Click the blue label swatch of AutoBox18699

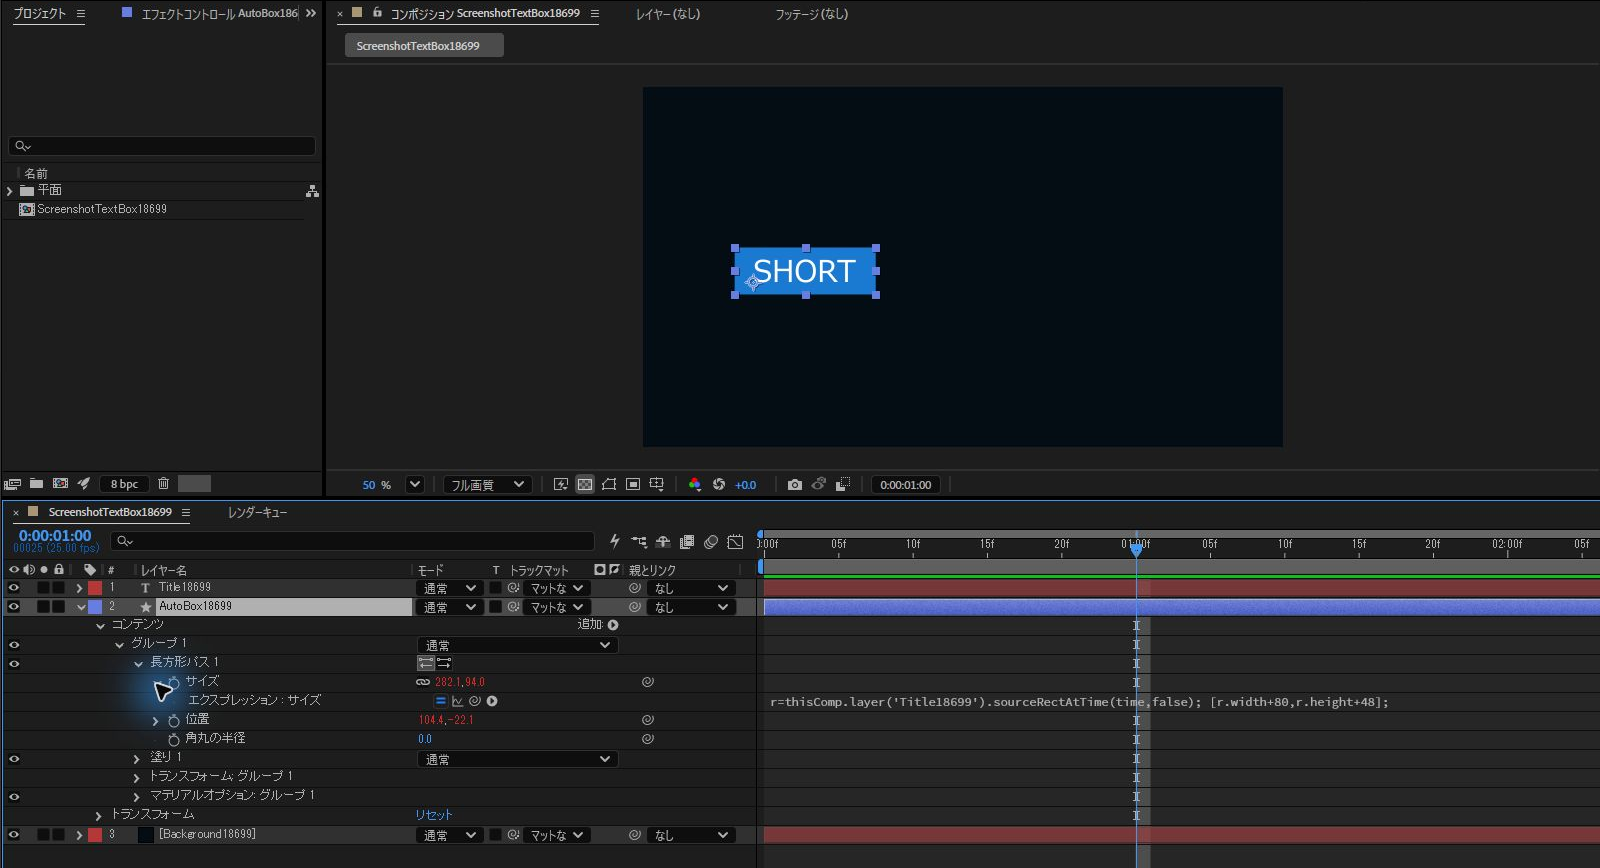click(x=95, y=607)
